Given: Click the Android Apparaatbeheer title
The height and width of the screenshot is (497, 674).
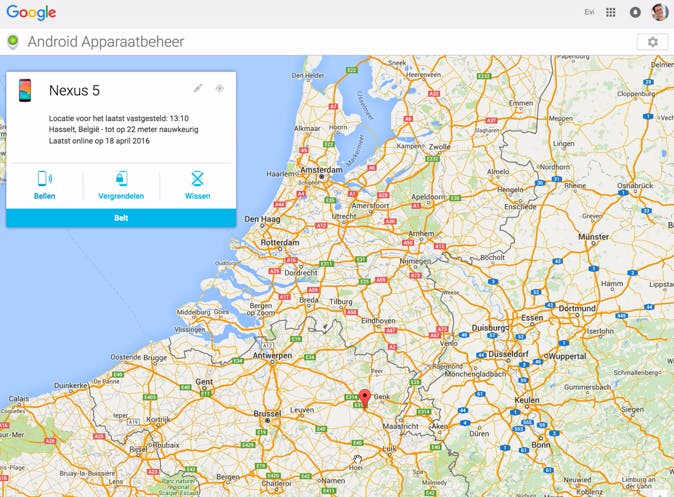Looking at the screenshot, I should coord(106,42).
